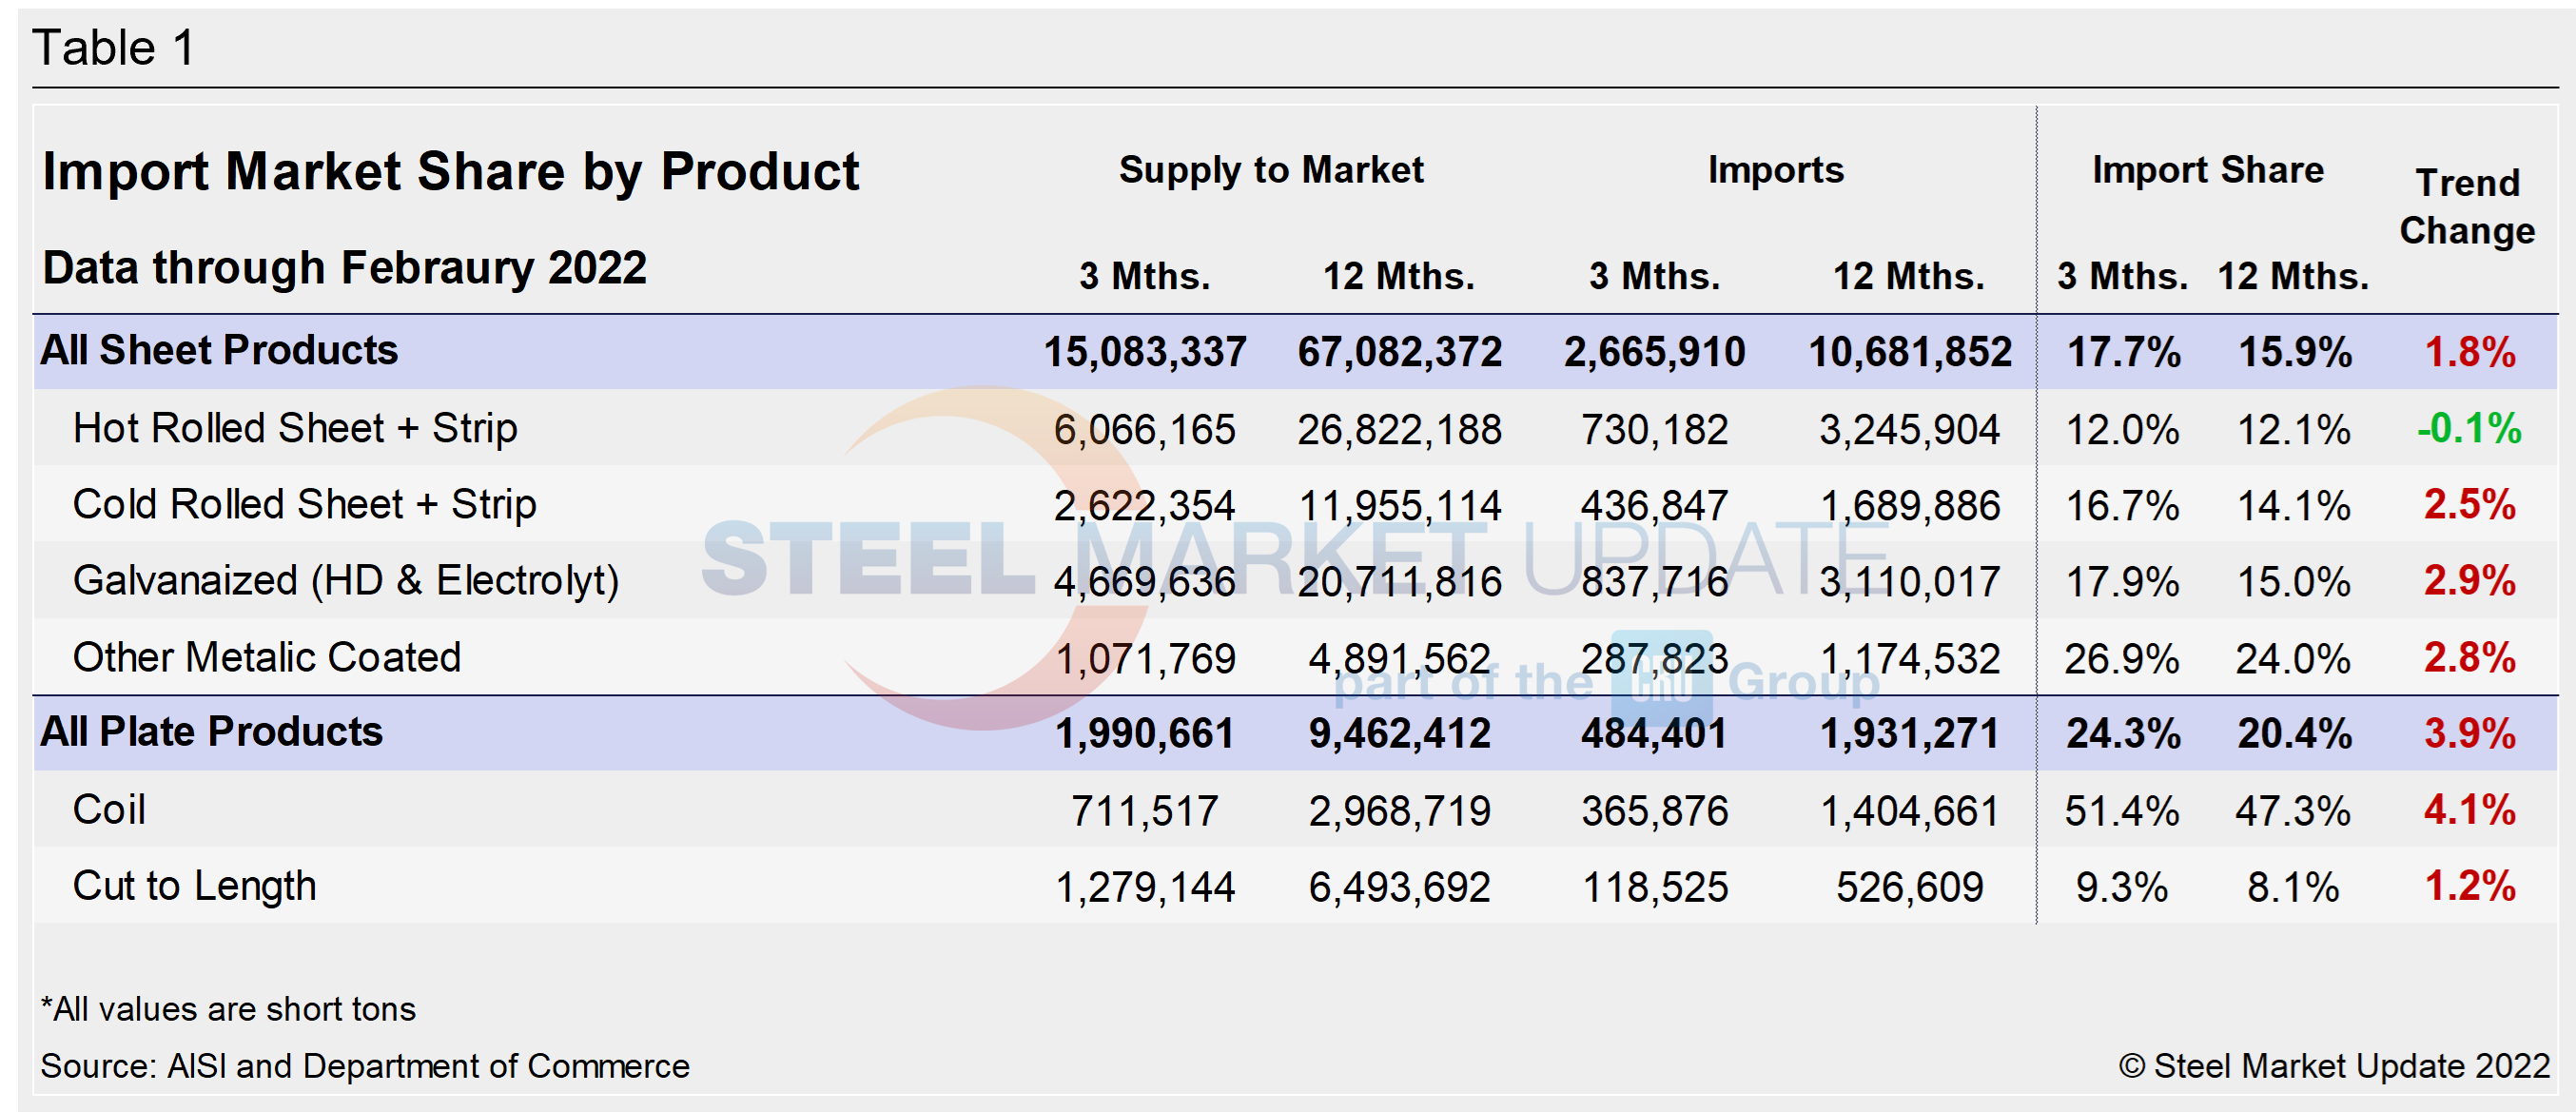Select the All Sheet Products row
Screen dimensions: 2576x1112
coord(218,350)
